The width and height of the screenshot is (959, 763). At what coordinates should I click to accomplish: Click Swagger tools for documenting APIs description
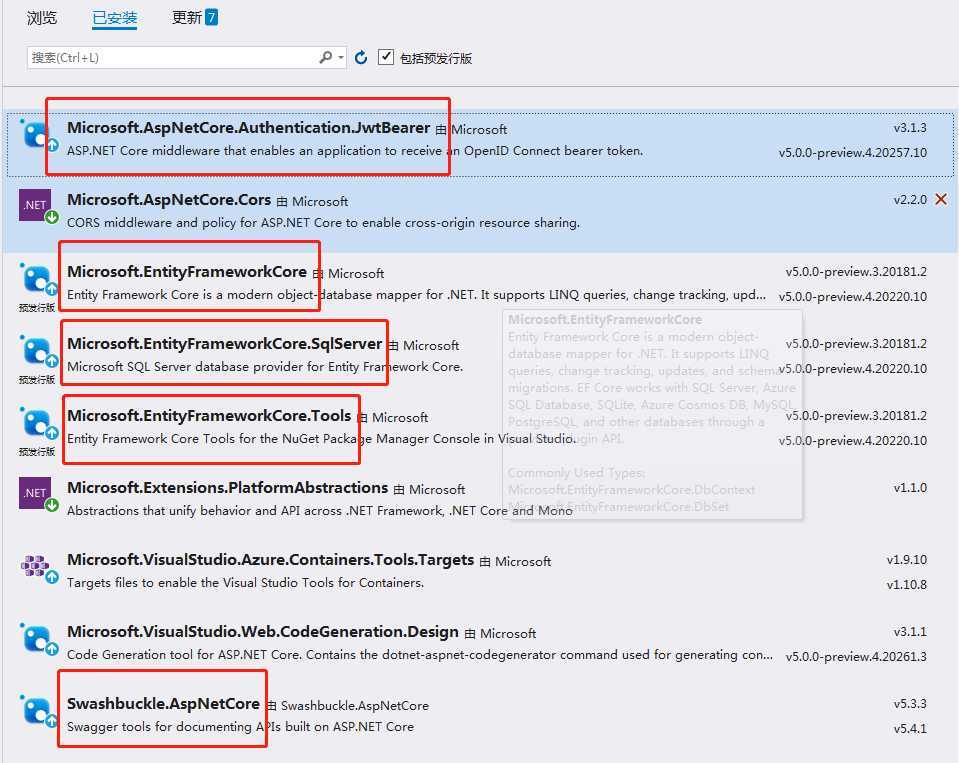(x=240, y=726)
